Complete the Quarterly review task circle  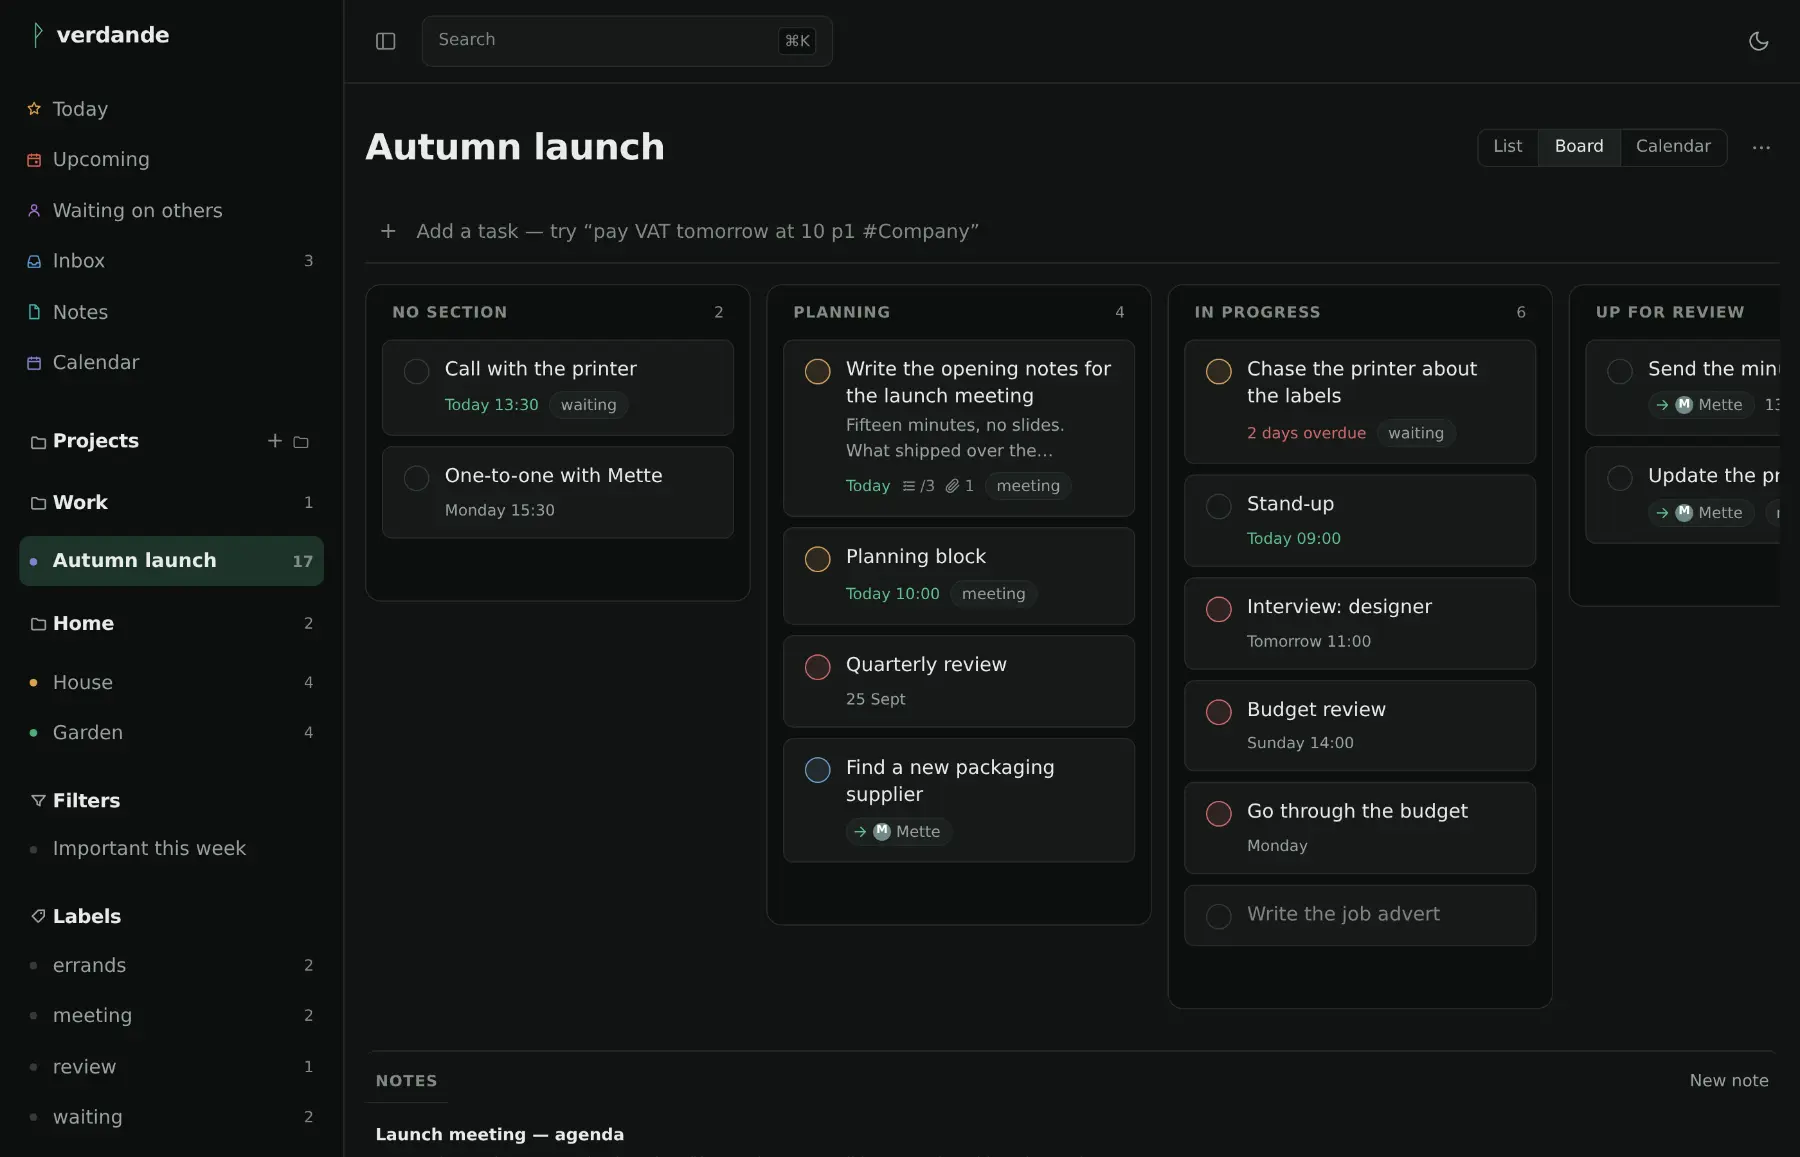click(817, 667)
